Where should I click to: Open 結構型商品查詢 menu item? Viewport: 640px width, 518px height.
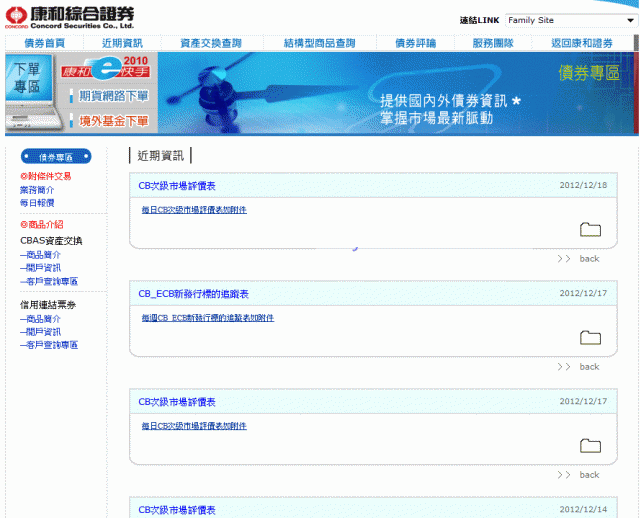320,43
